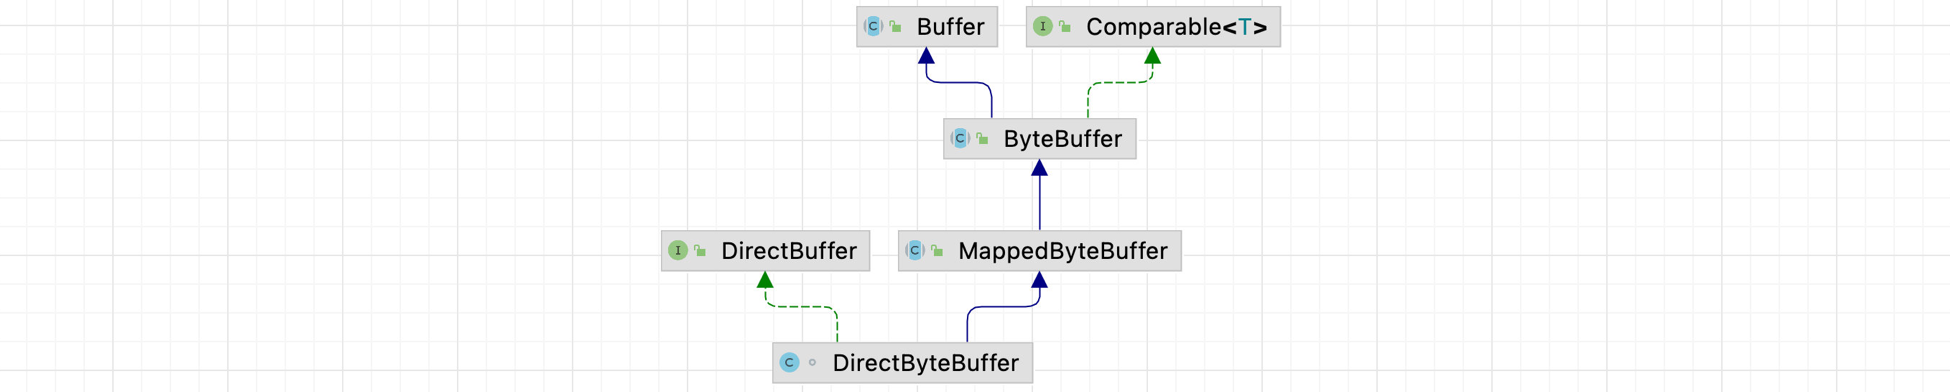Click the public visibility icon on Buffer node
Viewport: 1950px width, 392px height.
pos(896,27)
